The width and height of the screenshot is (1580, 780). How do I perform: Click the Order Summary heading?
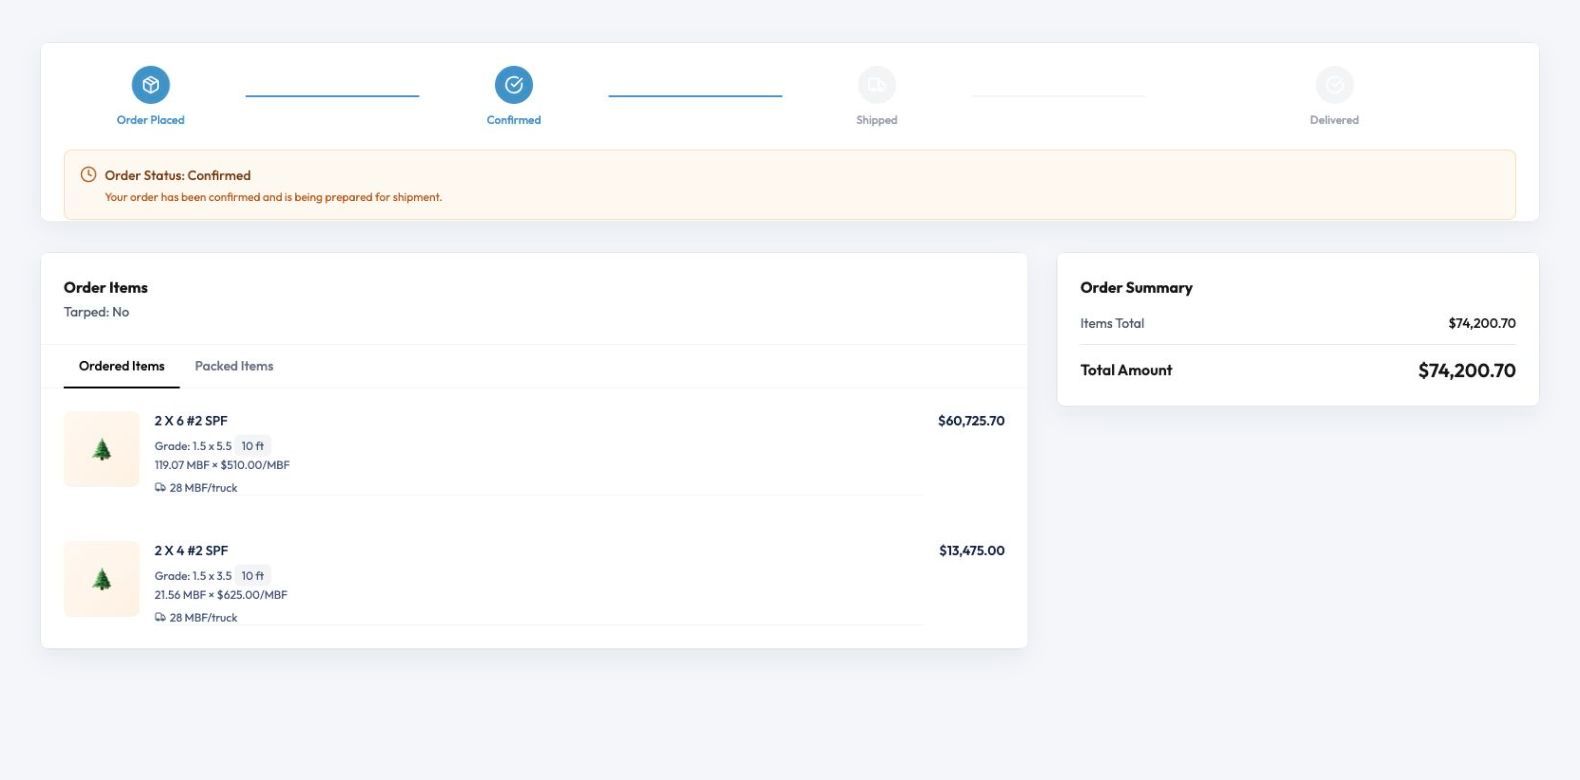click(1136, 287)
